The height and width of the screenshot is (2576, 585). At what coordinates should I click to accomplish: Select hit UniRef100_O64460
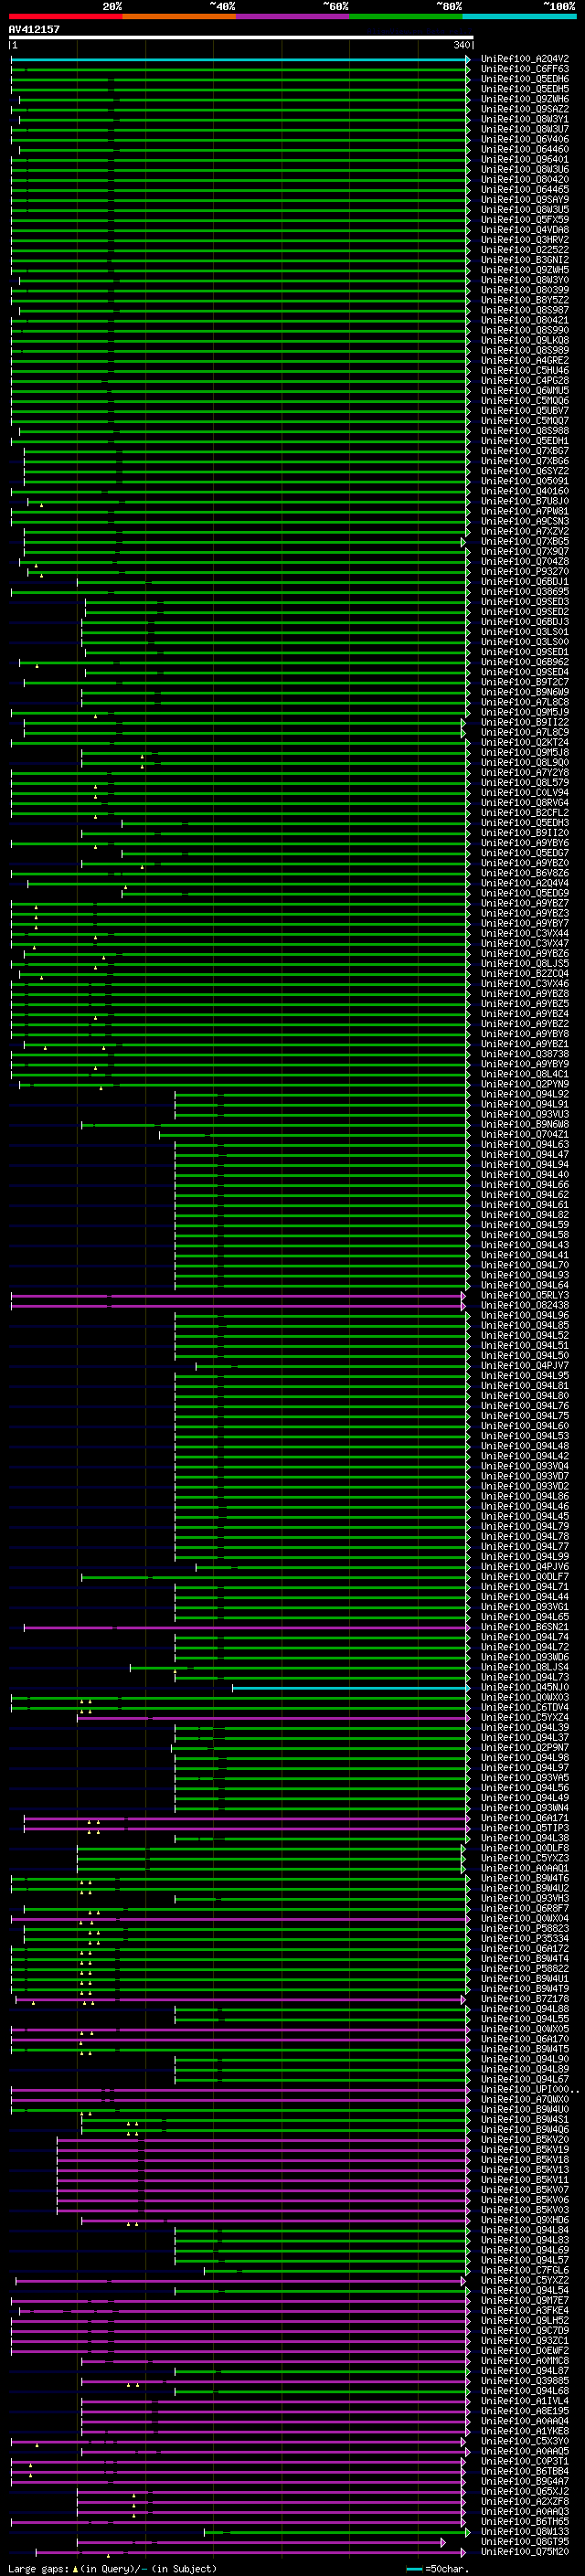pos(525,149)
